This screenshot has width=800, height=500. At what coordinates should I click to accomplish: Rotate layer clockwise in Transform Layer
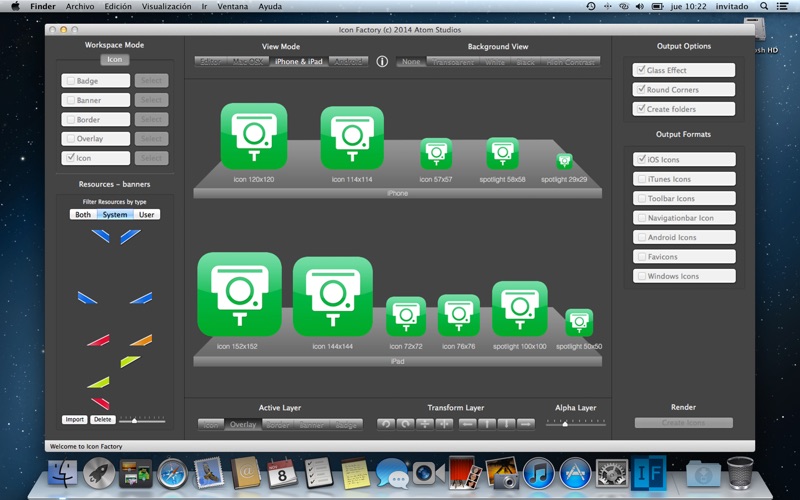click(406, 424)
